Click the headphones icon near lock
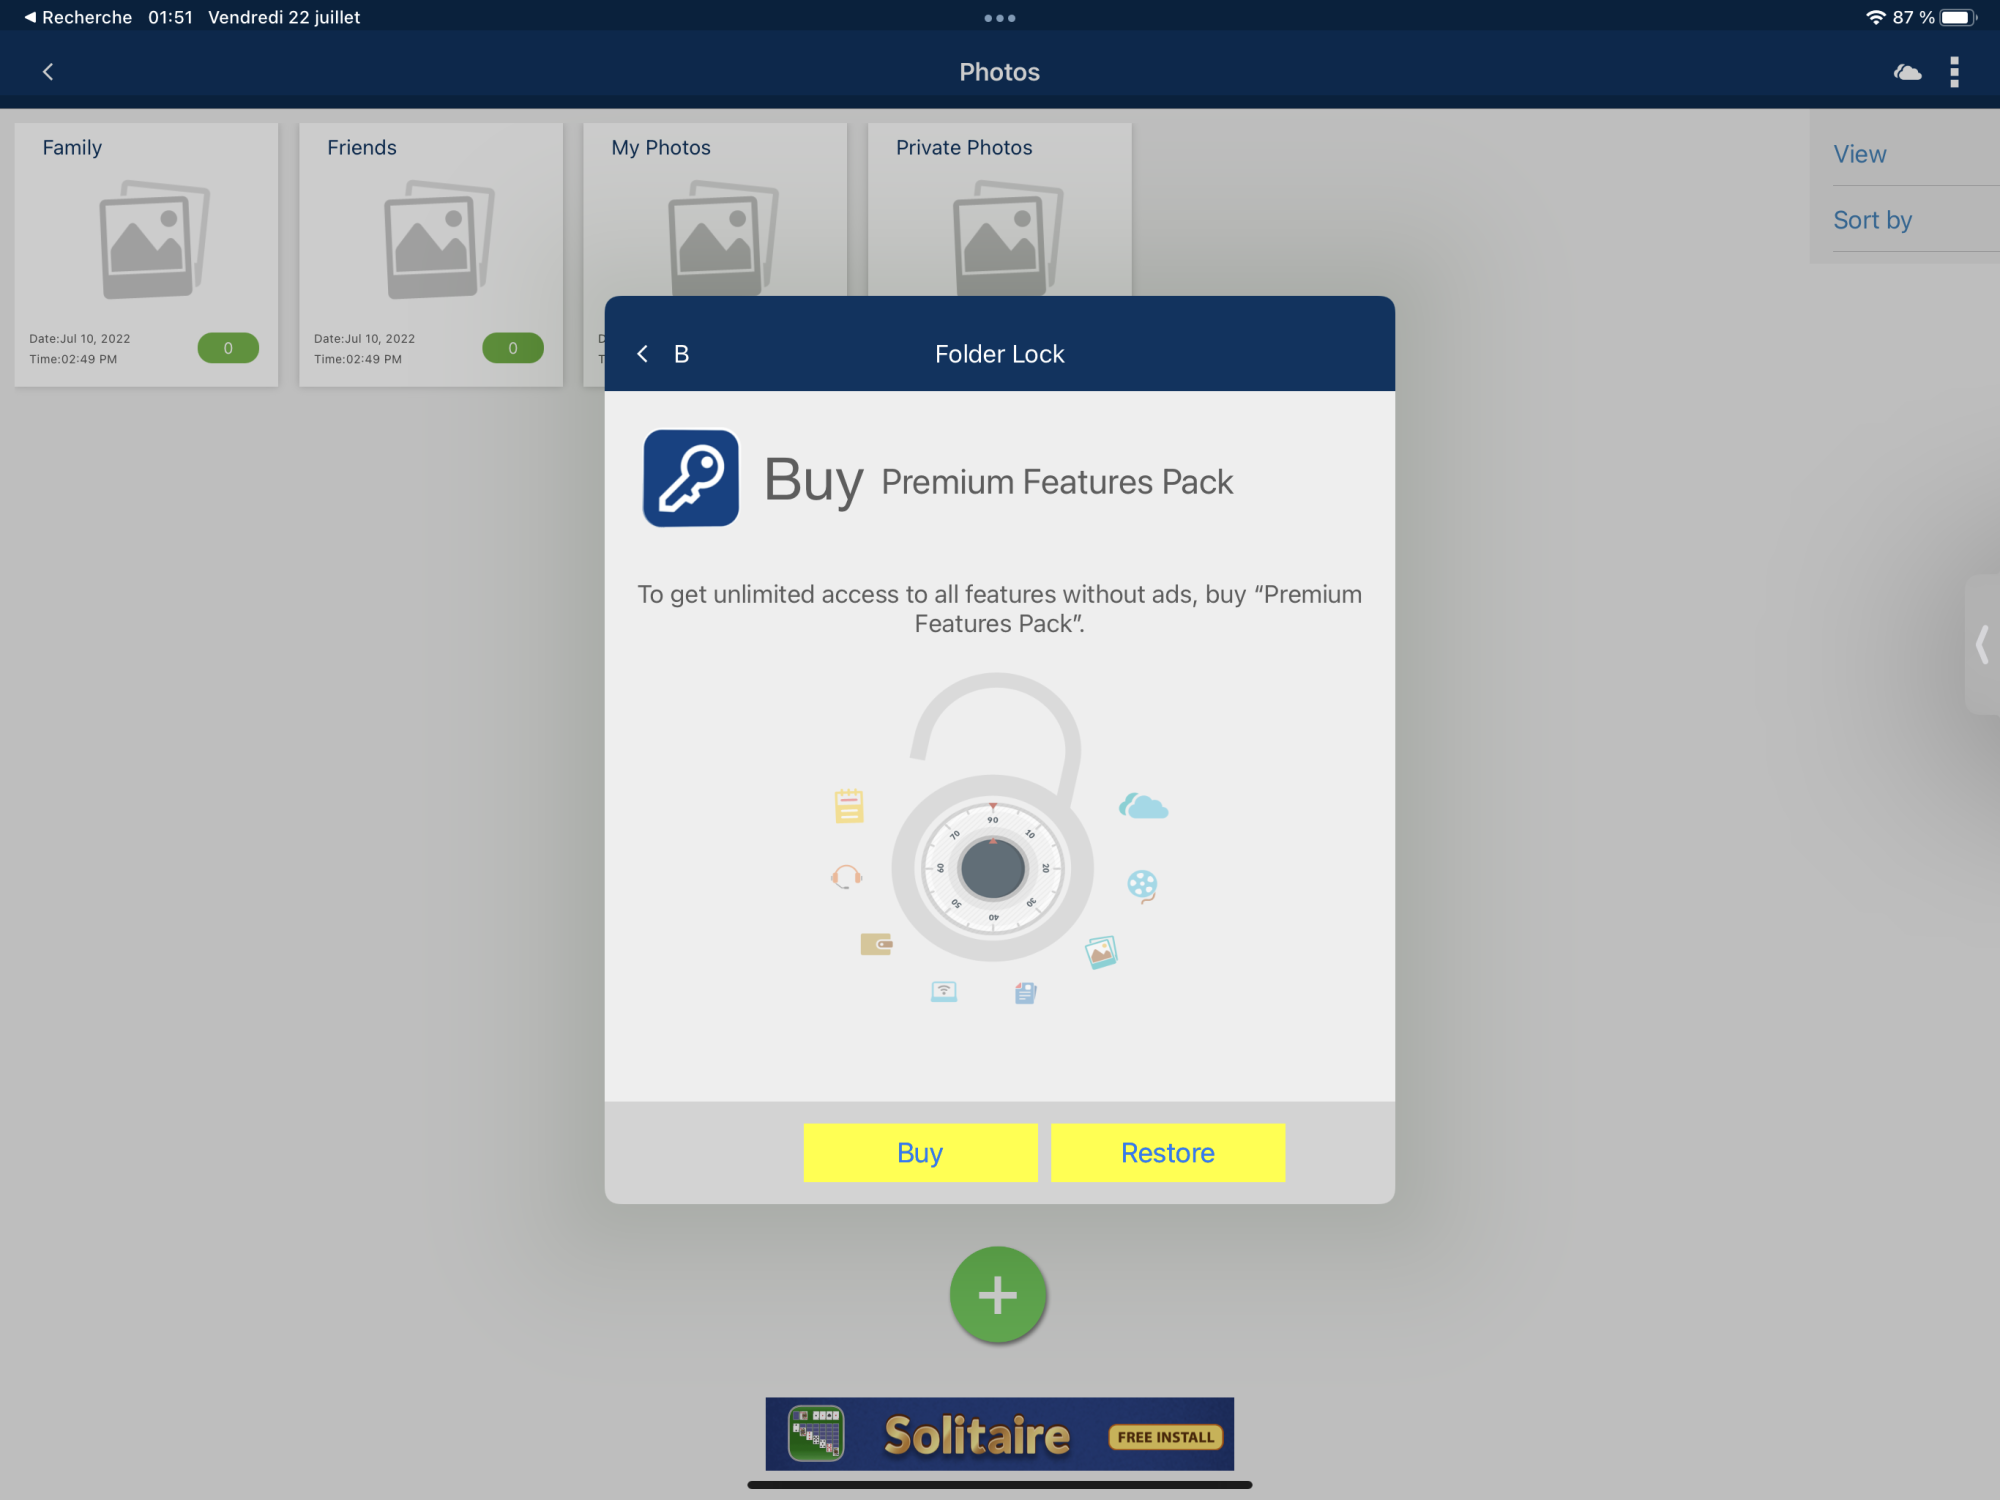 [x=846, y=877]
